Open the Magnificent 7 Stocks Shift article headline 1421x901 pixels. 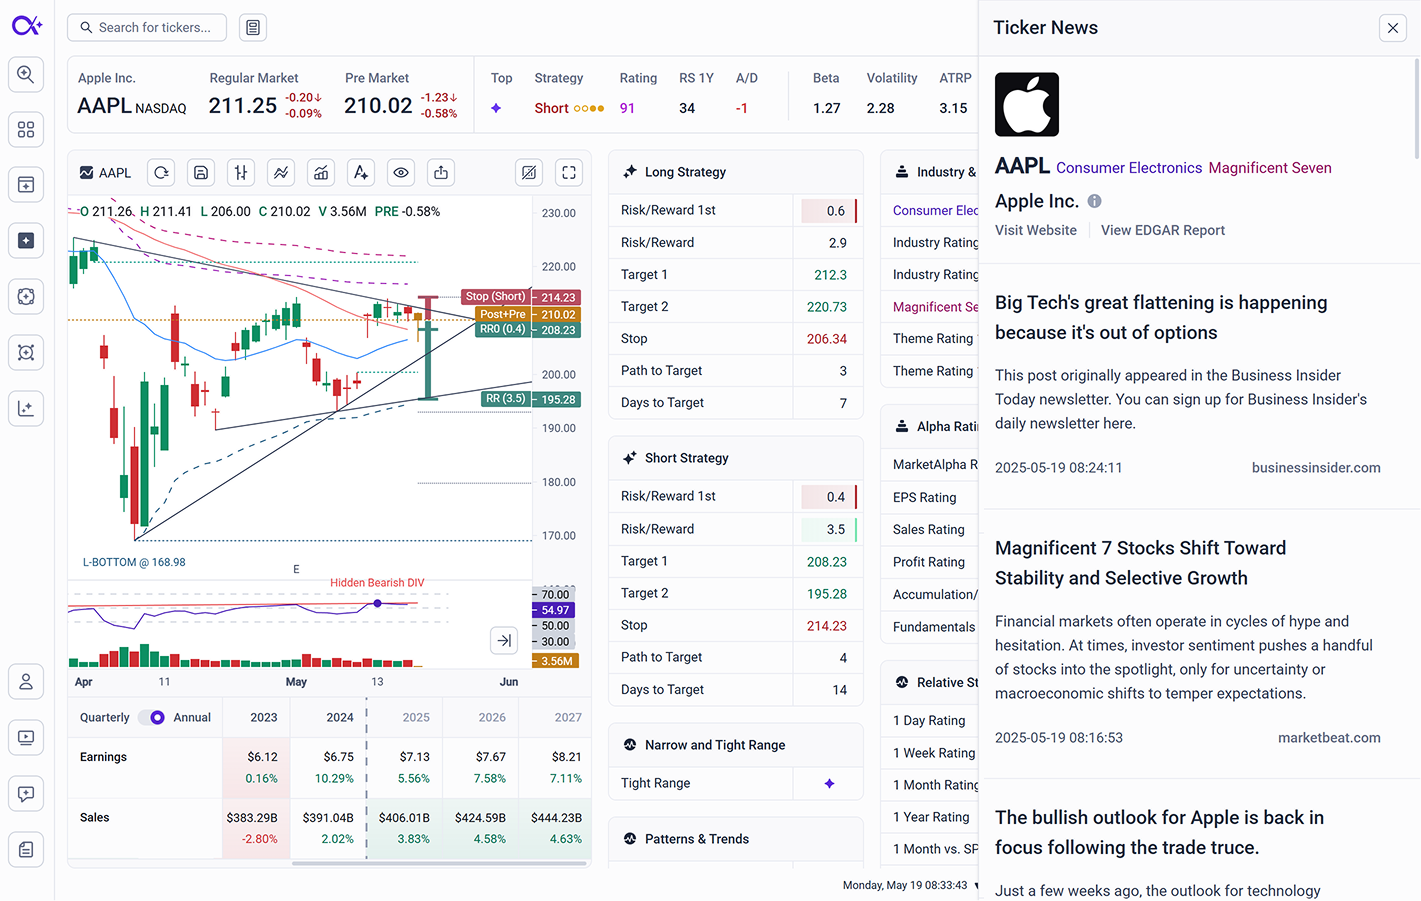1141,563
